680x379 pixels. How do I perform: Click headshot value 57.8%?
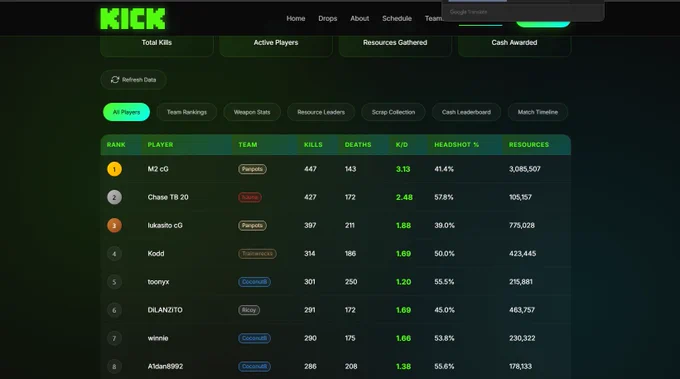click(x=444, y=197)
